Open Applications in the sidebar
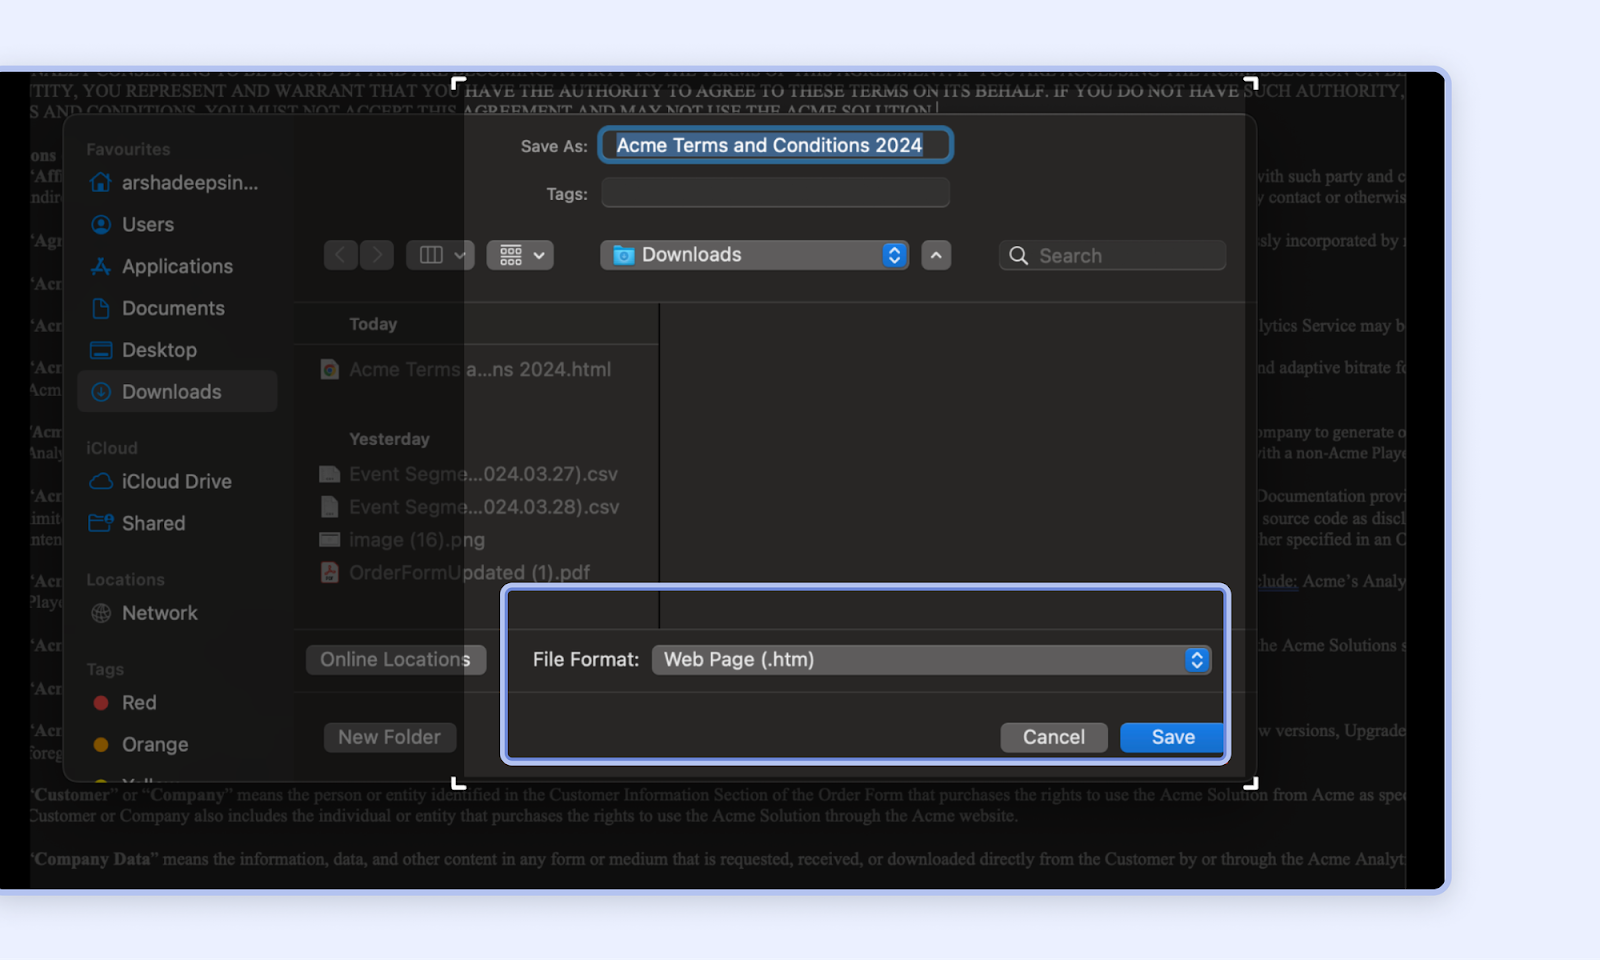Viewport: 1600px width, 960px height. [177, 267]
